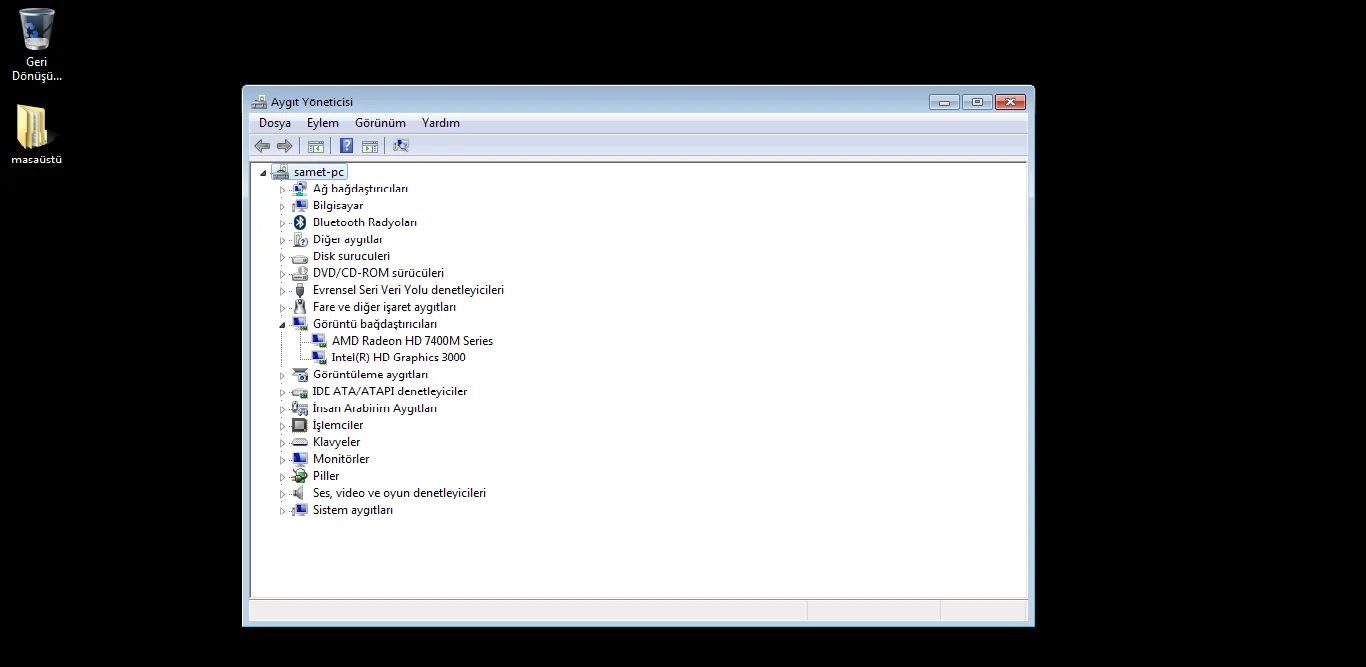Click the Diğer aygıtlar unknown device icon
The width and height of the screenshot is (1366, 667).
[x=299, y=240]
